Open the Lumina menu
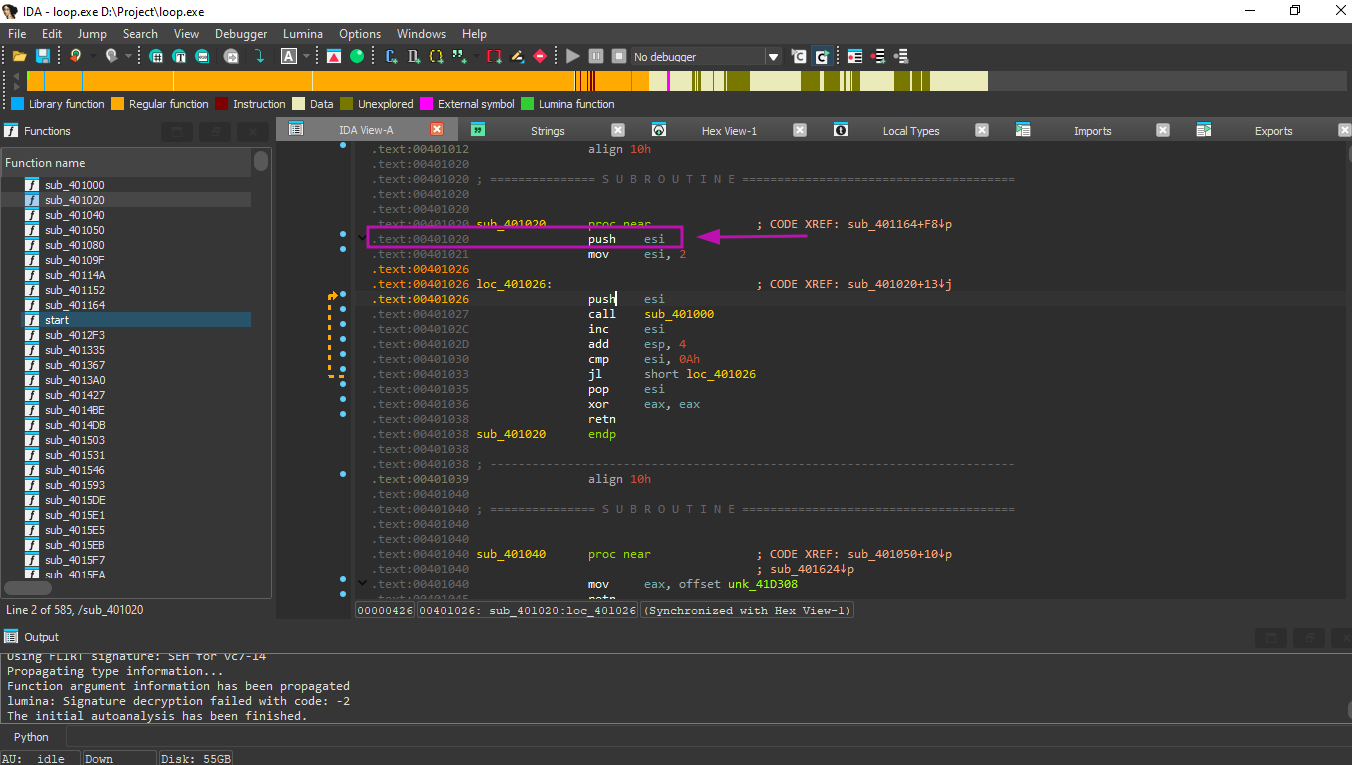Viewport: 1352px width, 765px height. (303, 34)
